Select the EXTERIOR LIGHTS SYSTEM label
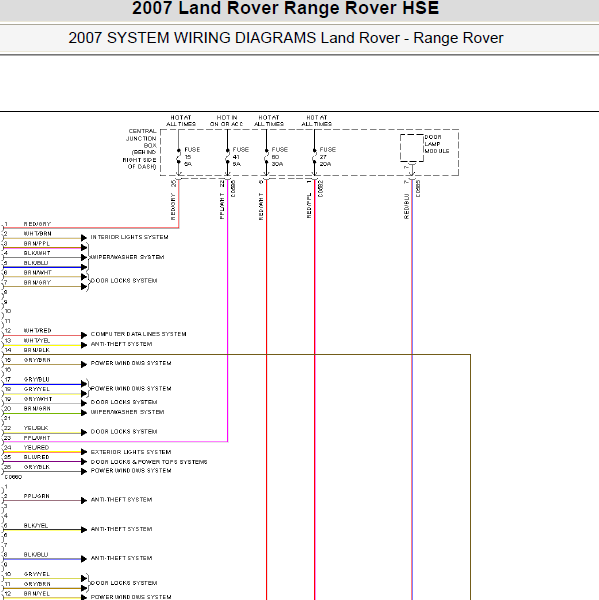The image size is (599, 600). pyautogui.click(x=131, y=452)
